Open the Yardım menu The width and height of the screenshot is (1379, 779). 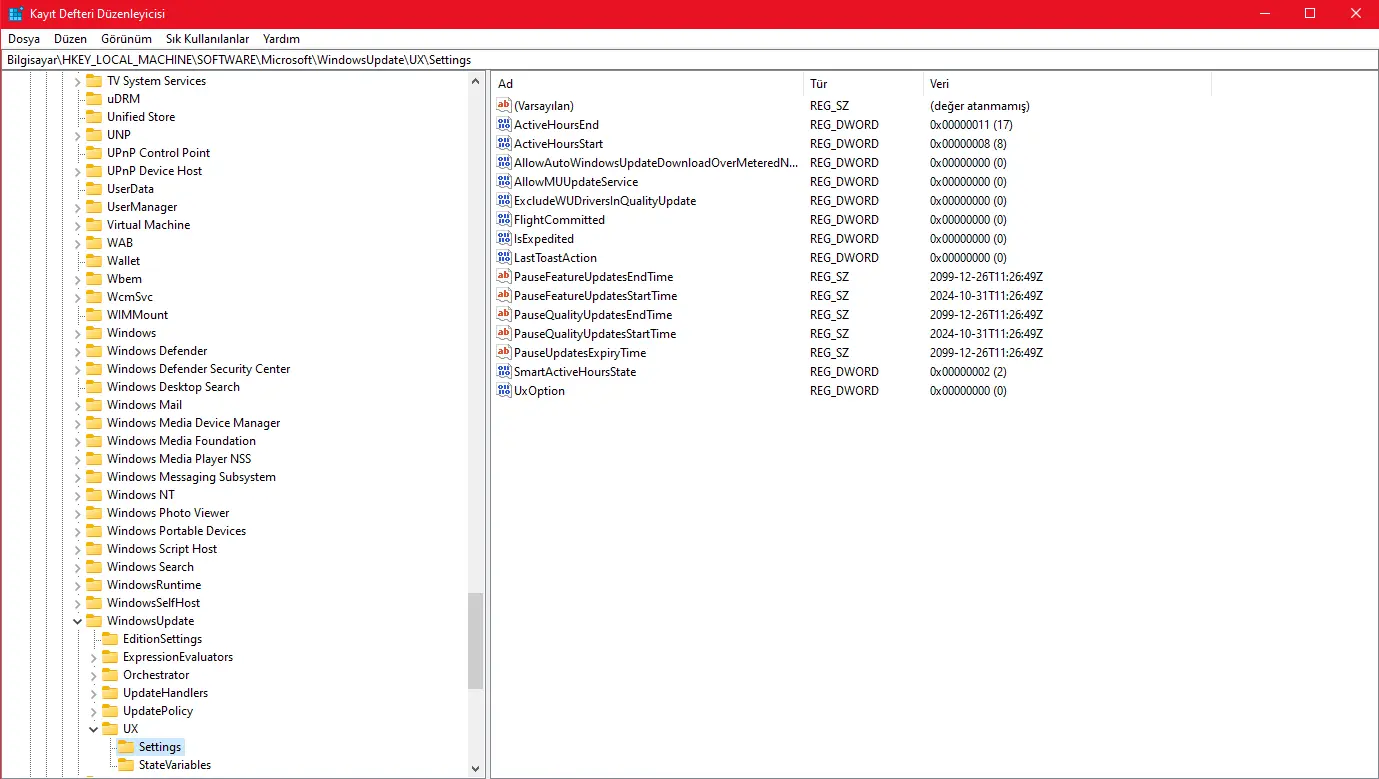[281, 39]
